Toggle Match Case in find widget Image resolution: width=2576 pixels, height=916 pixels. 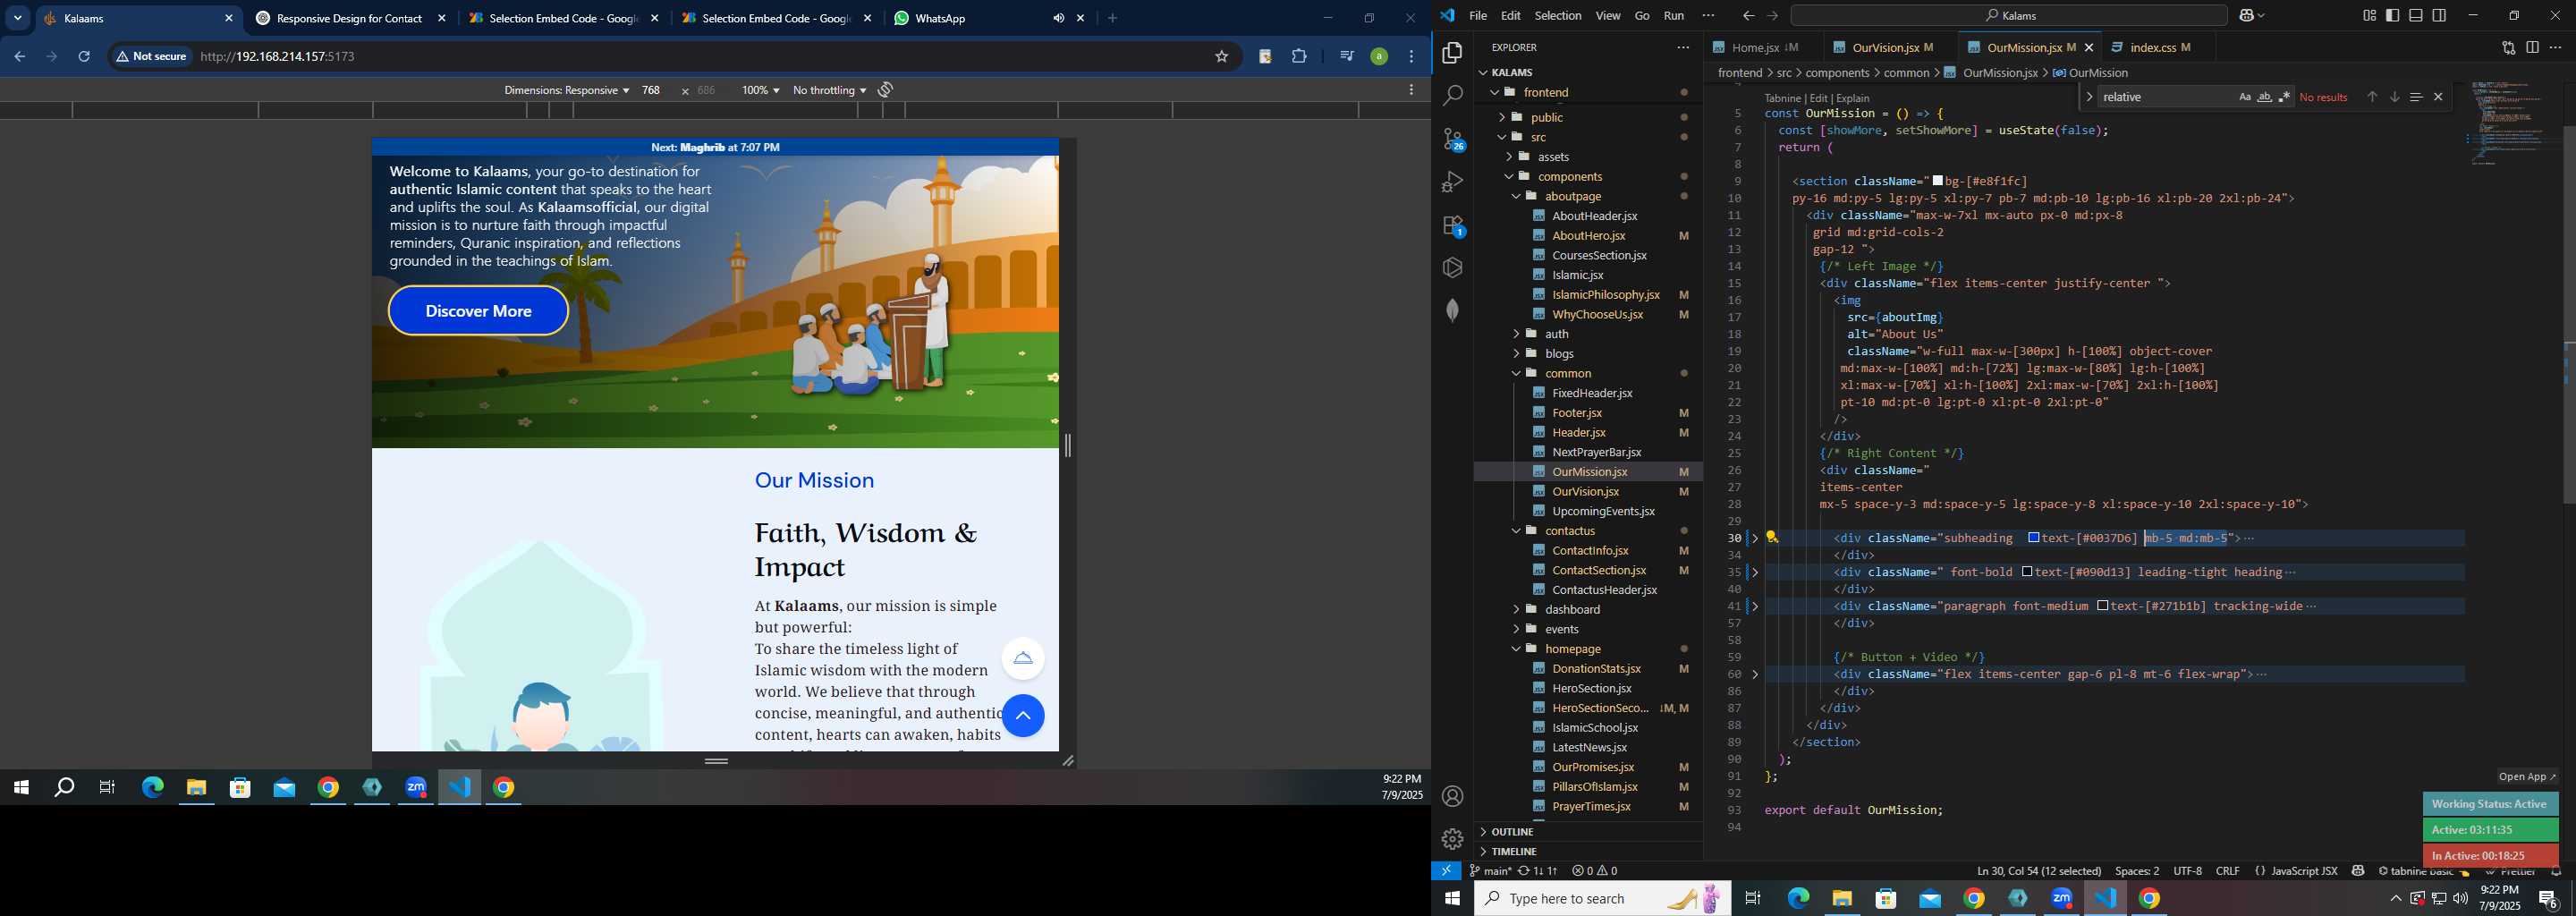pos(2244,97)
